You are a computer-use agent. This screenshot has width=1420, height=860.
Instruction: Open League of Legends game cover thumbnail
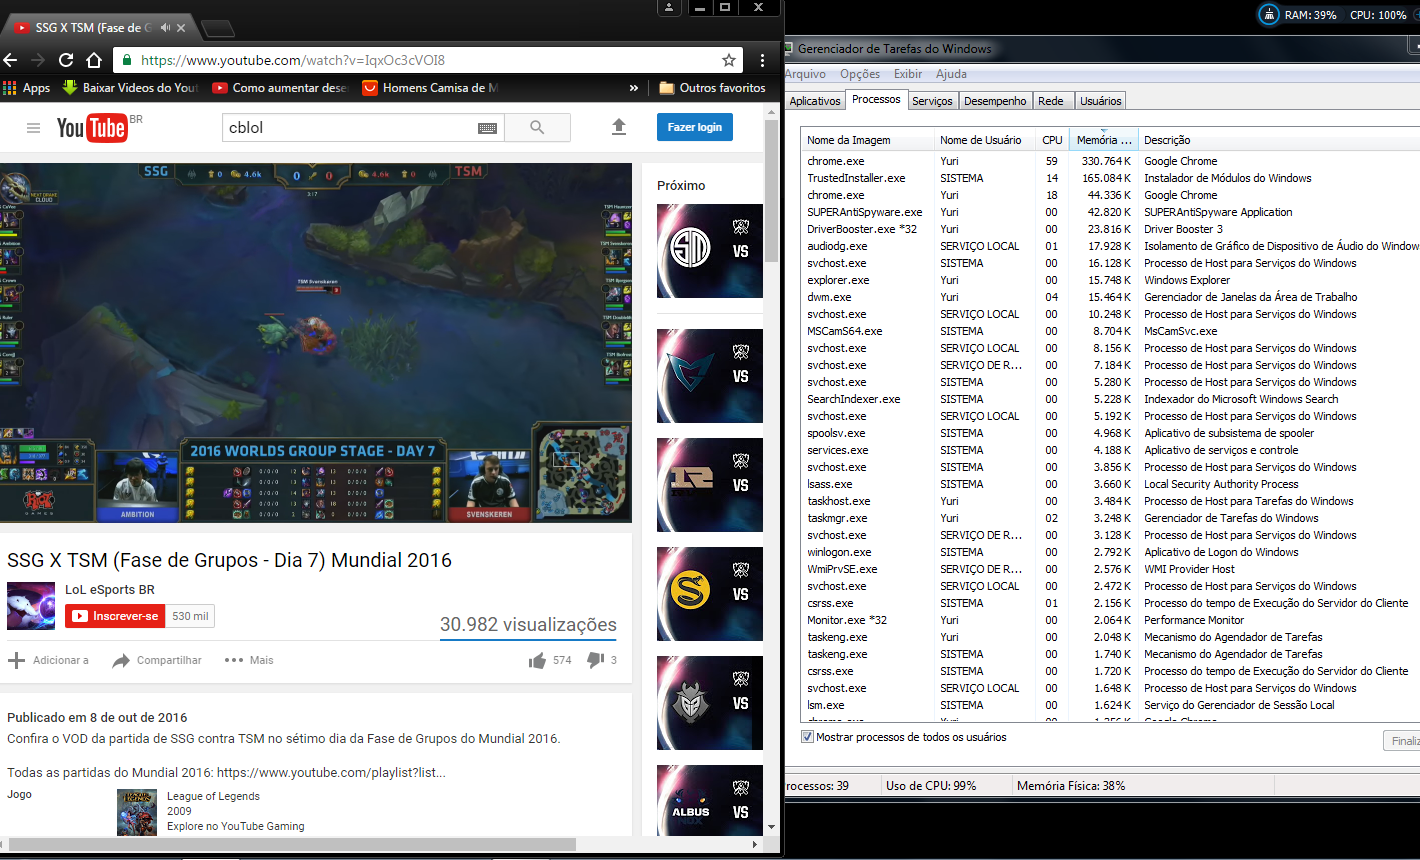tap(137, 812)
